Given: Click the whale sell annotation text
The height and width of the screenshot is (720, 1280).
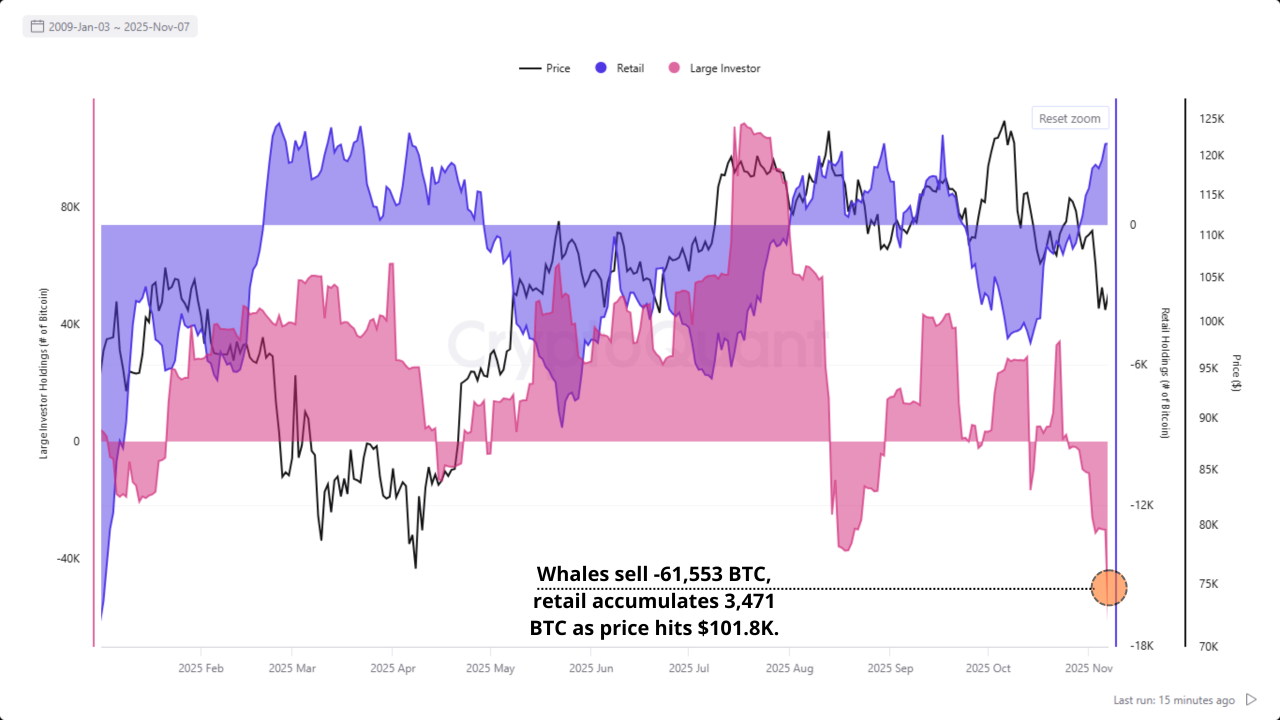Looking at the screenshot, I should (x=654, y=602).
